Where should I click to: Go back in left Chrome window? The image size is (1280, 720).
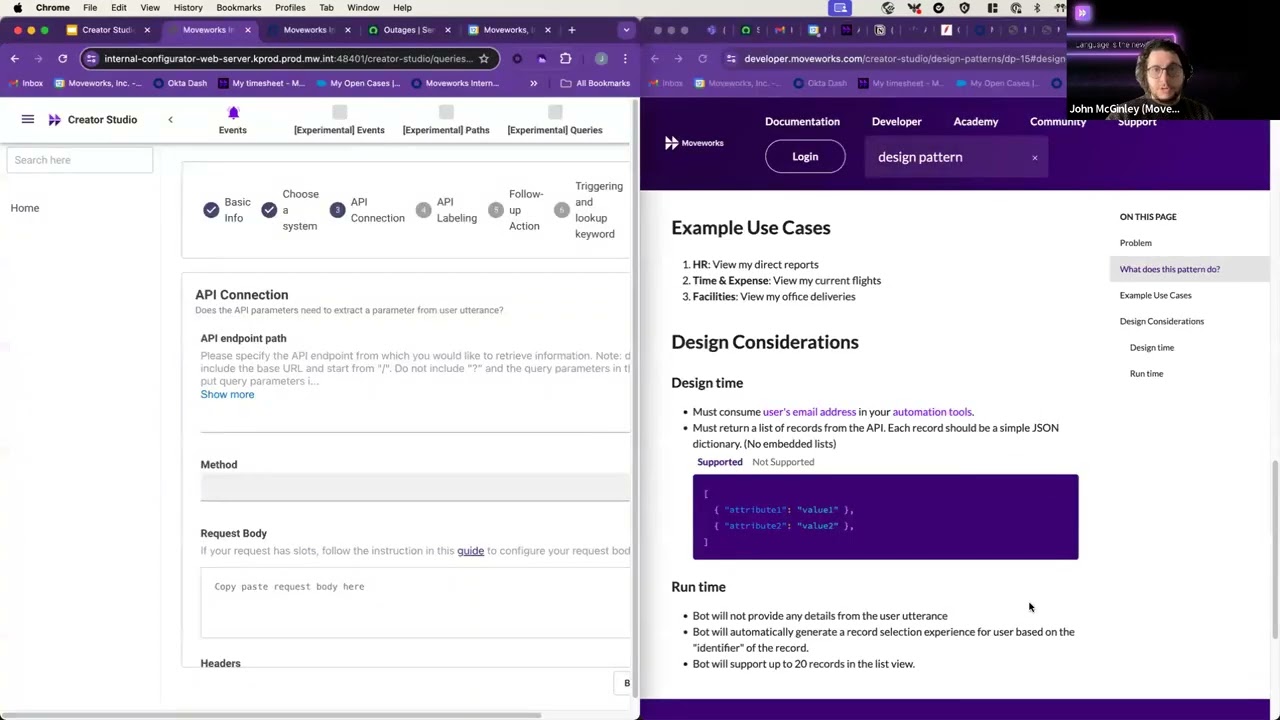tap(15, 58)
